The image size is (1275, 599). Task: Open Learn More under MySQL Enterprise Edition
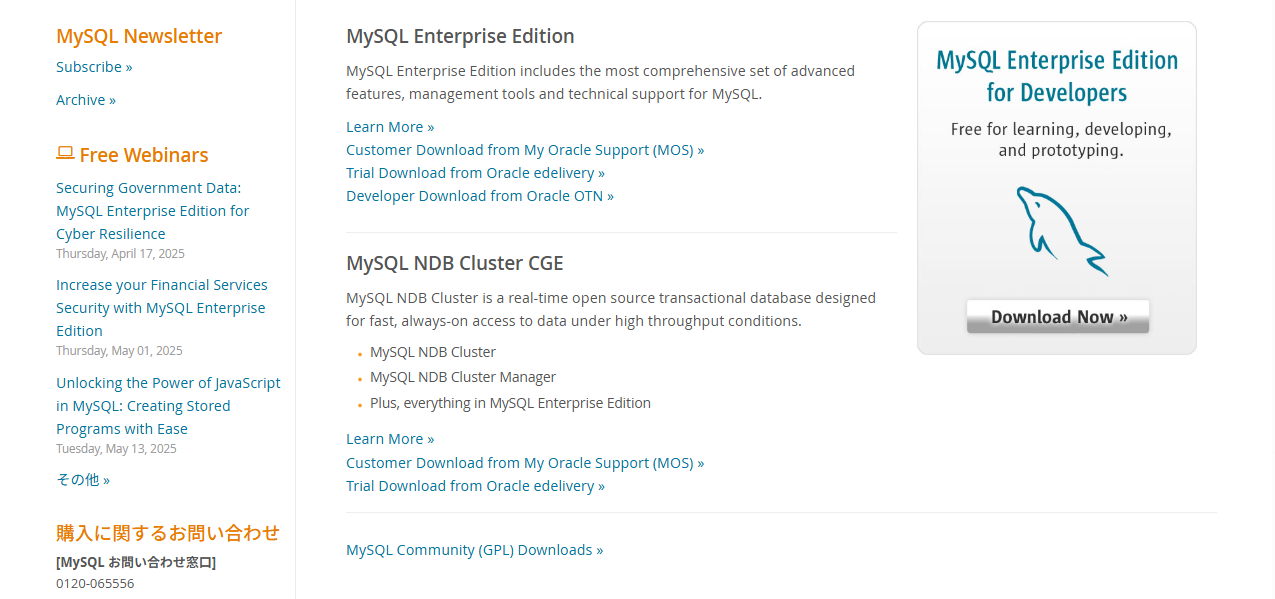click(389, 126)
